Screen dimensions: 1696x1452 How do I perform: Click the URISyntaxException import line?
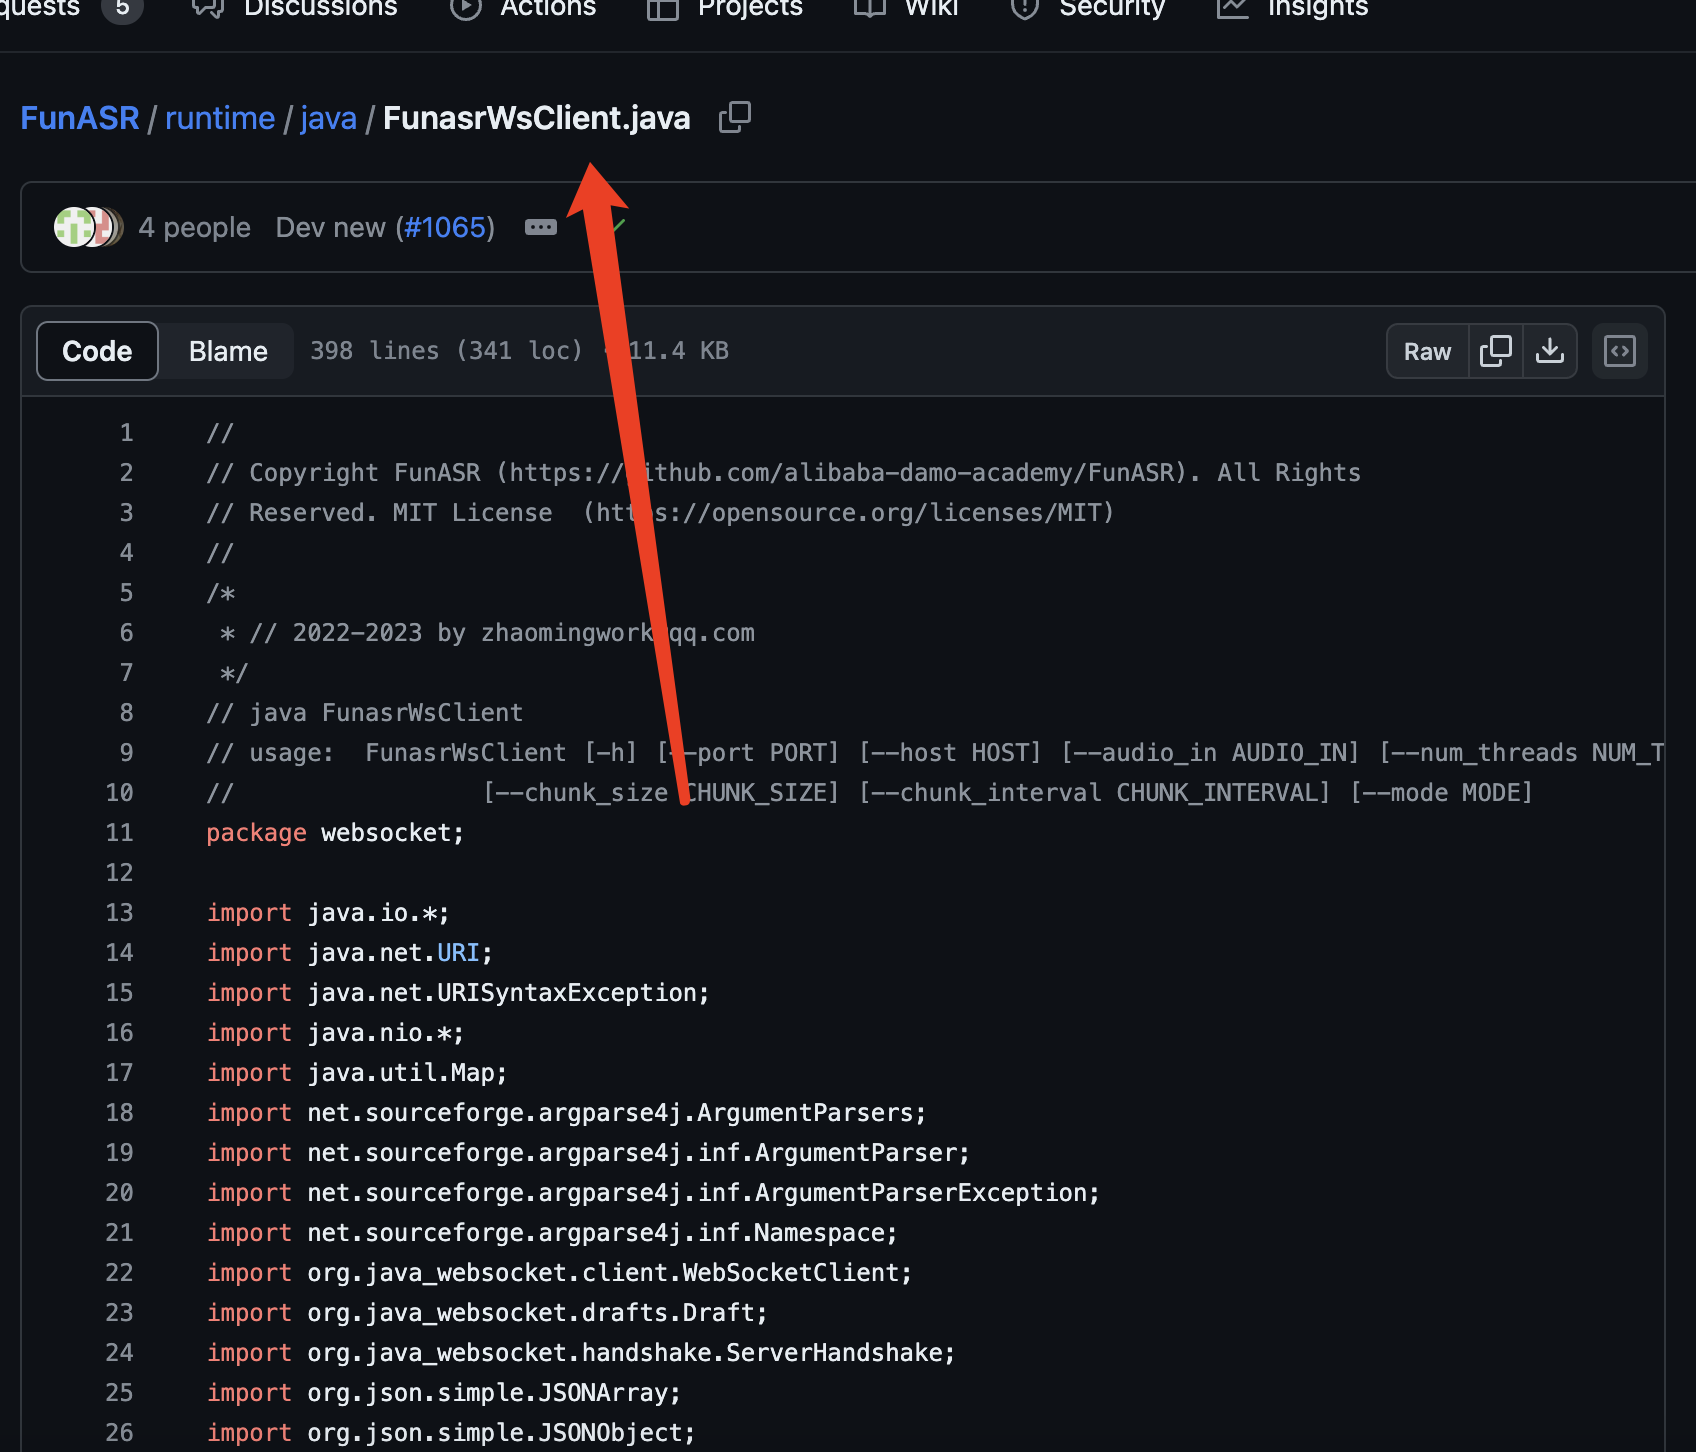(458, 993)
